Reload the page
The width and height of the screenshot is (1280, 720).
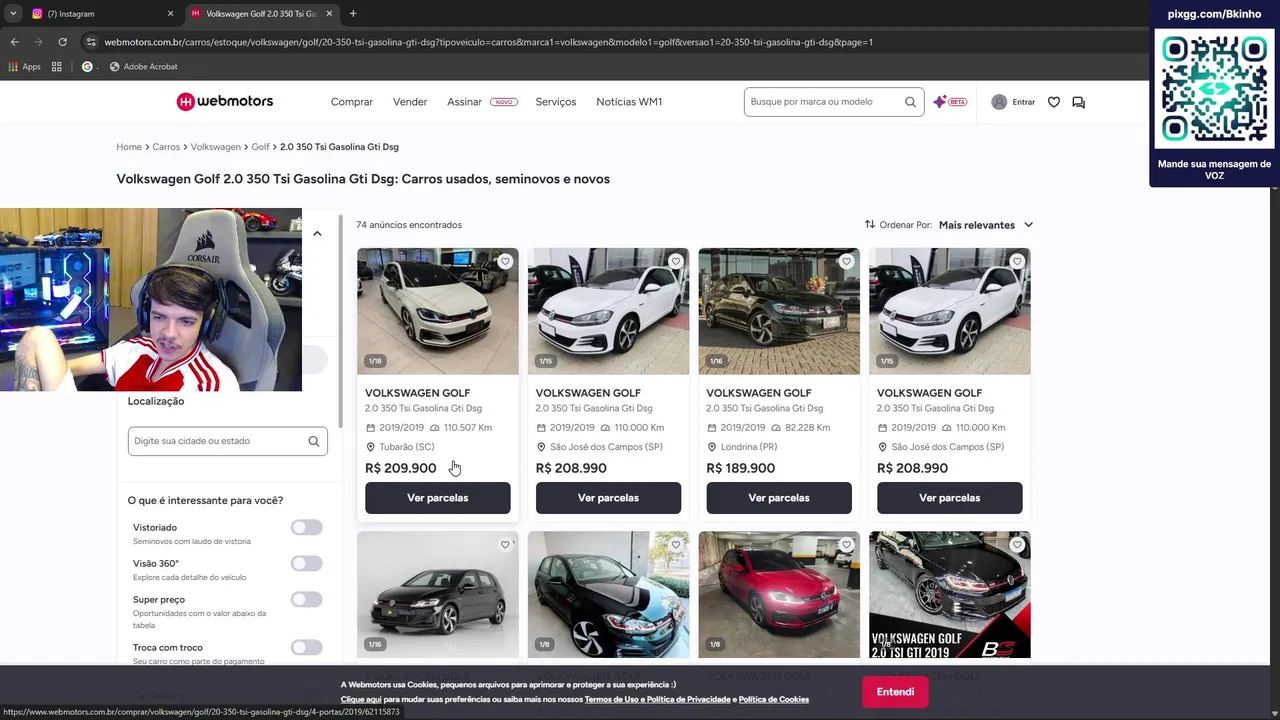pos(62,42)
